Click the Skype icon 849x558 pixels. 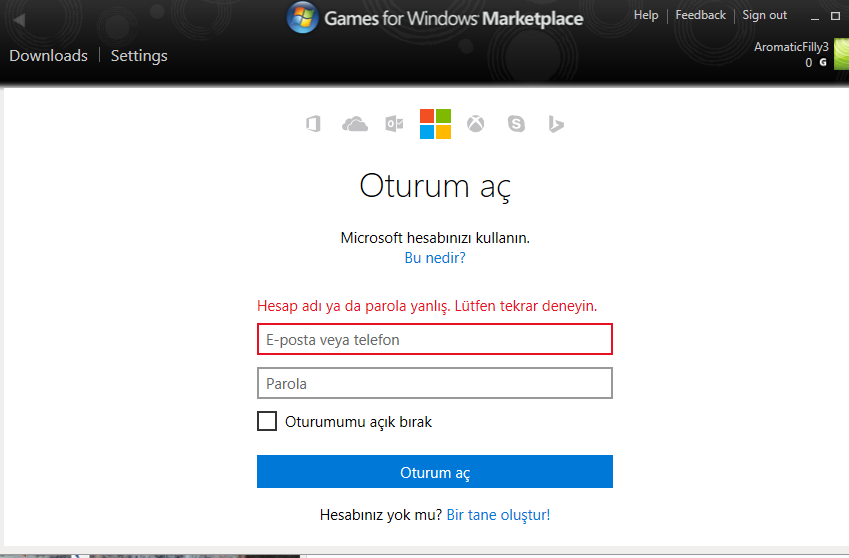tap(517, 124)
